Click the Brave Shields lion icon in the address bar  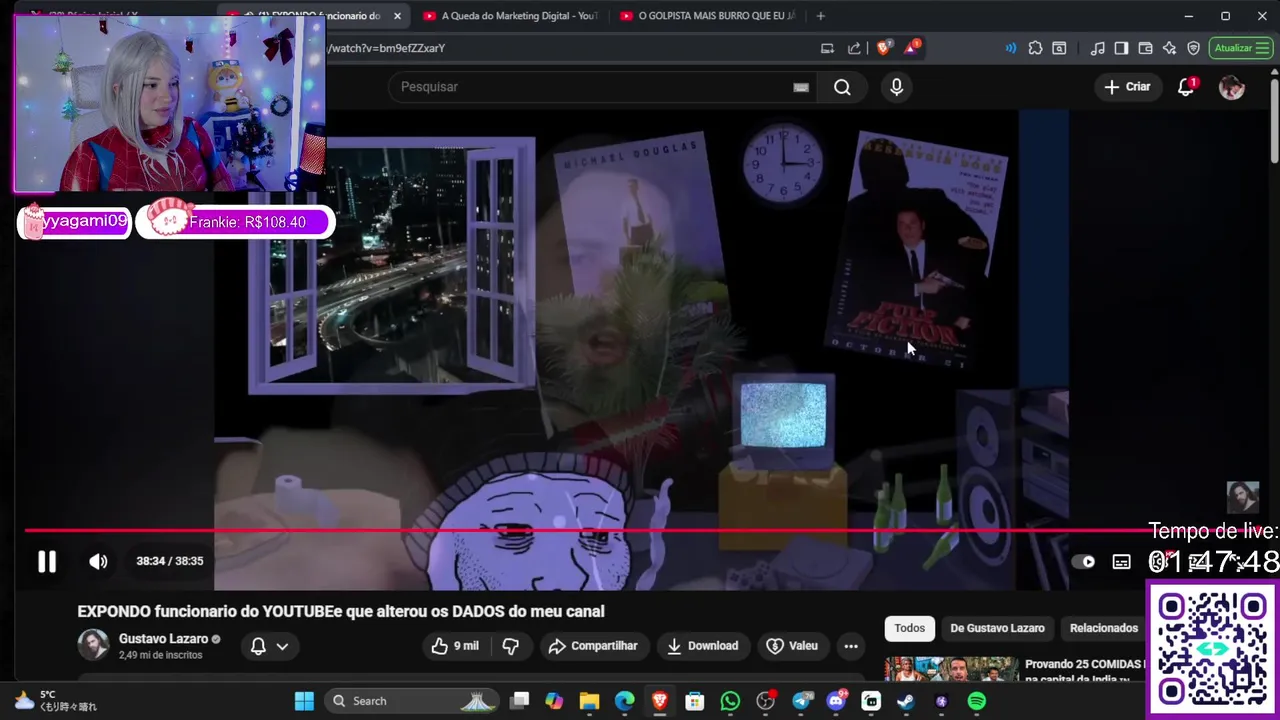(x=884, y=48)
